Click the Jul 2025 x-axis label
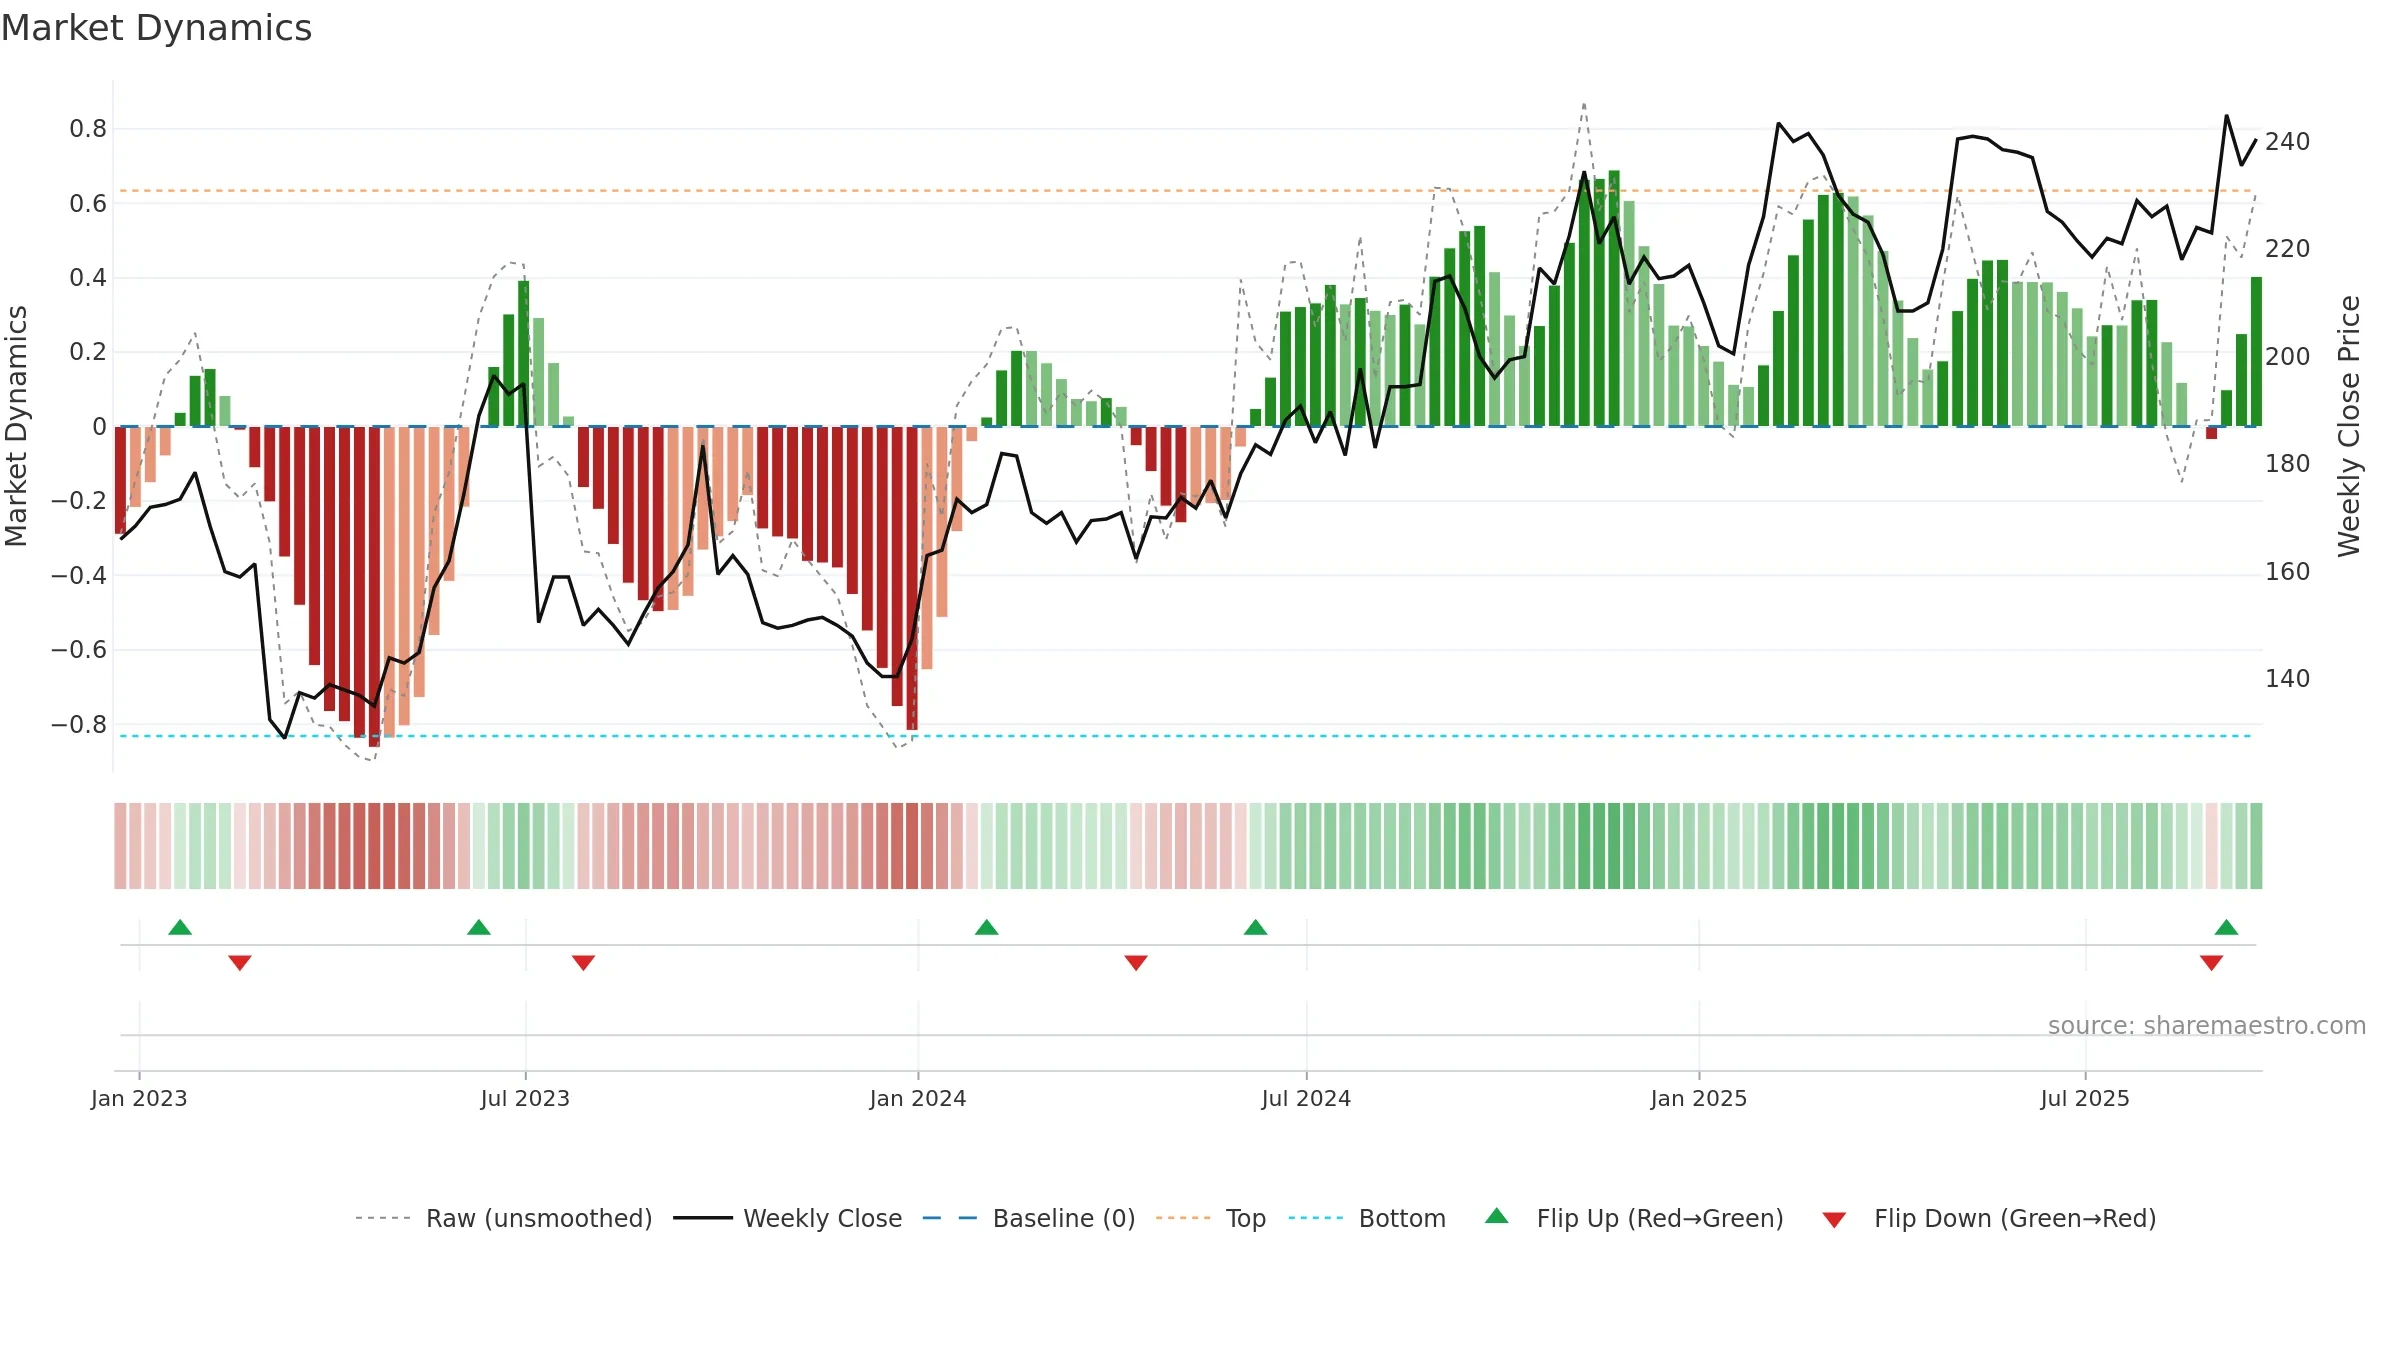The height and width of the screenshot is (1350, 2400). pos(2085,1098)
